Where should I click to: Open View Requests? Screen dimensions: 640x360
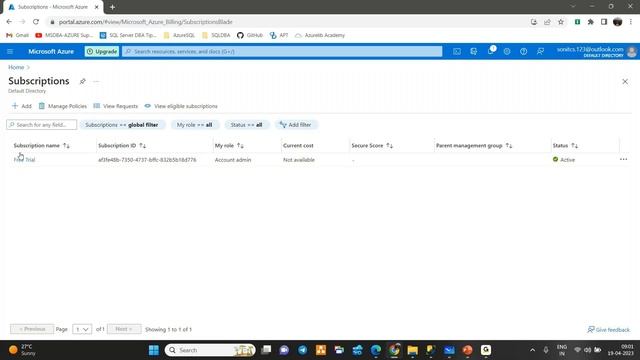click(x=116, y=106)
